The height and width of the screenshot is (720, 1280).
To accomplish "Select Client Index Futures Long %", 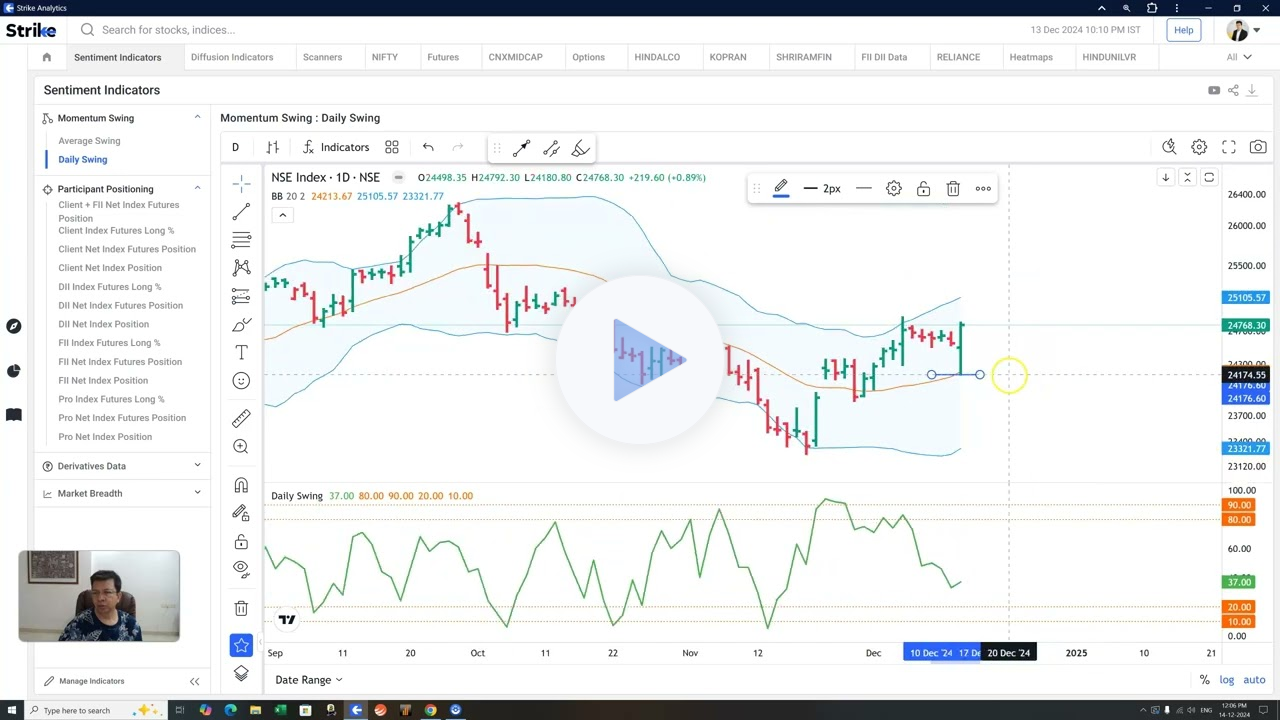I will pos(116,230).
